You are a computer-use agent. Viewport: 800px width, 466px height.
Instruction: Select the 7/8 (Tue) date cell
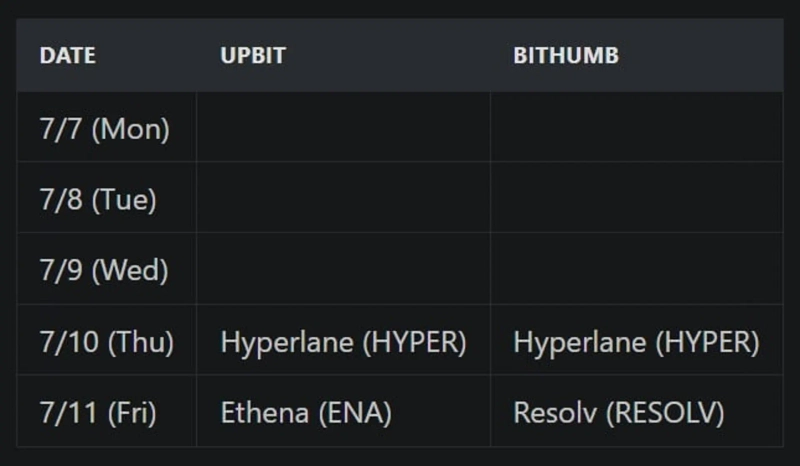[x=98, y=199]
